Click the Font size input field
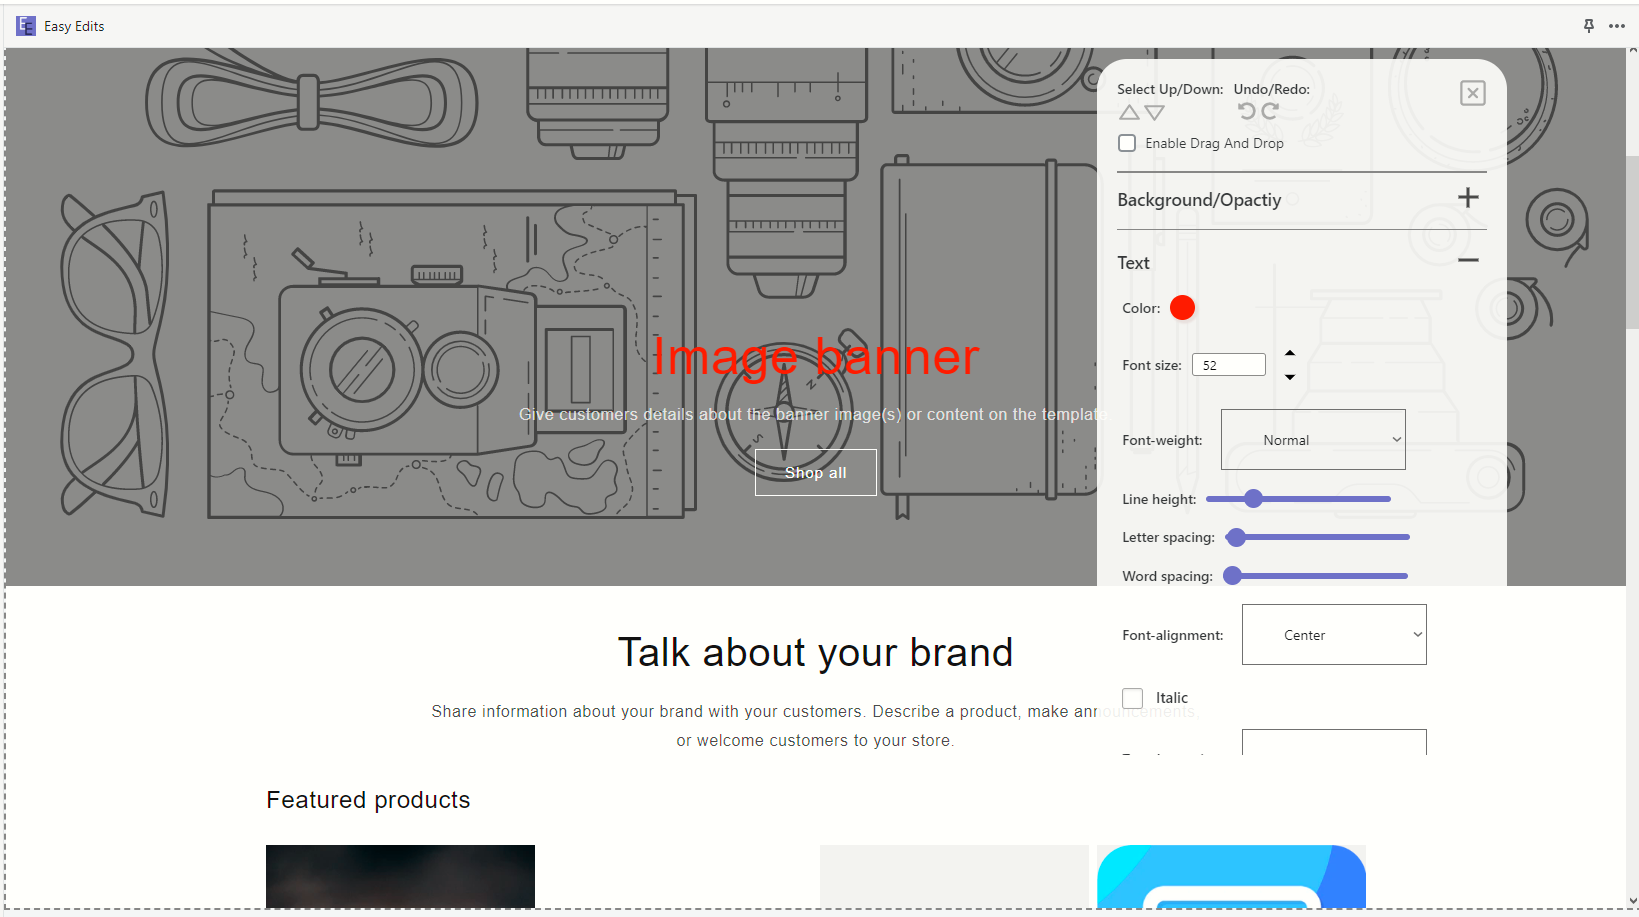 pos(1228,365)
